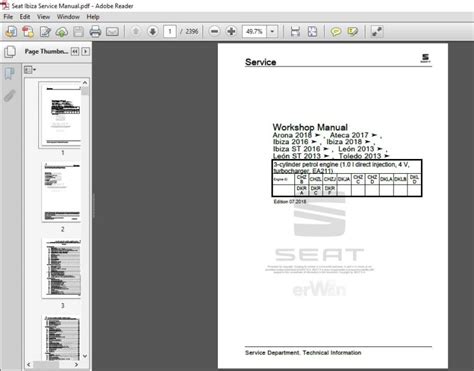Toggle read mode full screen icon
474x371 pixels.
pyautogui.click(x=377, y=32)
